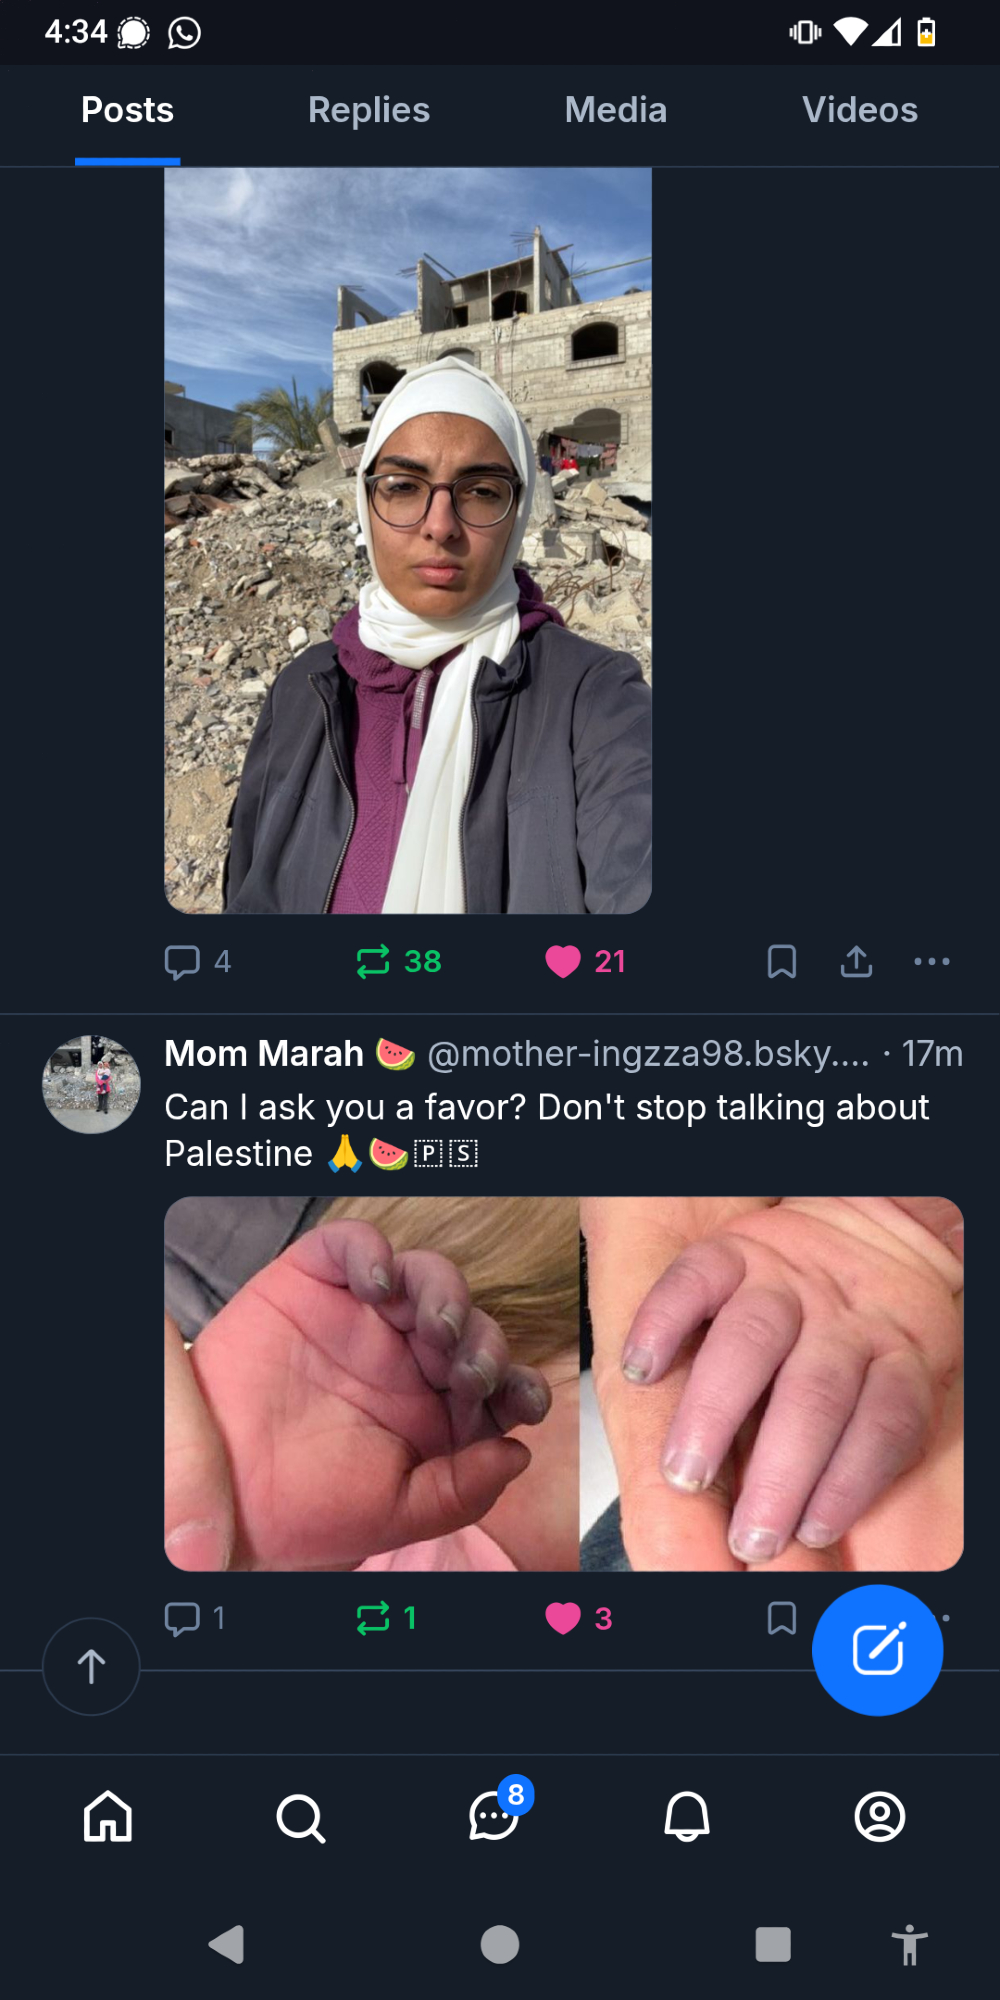Open the right hand photo in post
This screenshot has width=1000, height=2000.
(771, 1383)
